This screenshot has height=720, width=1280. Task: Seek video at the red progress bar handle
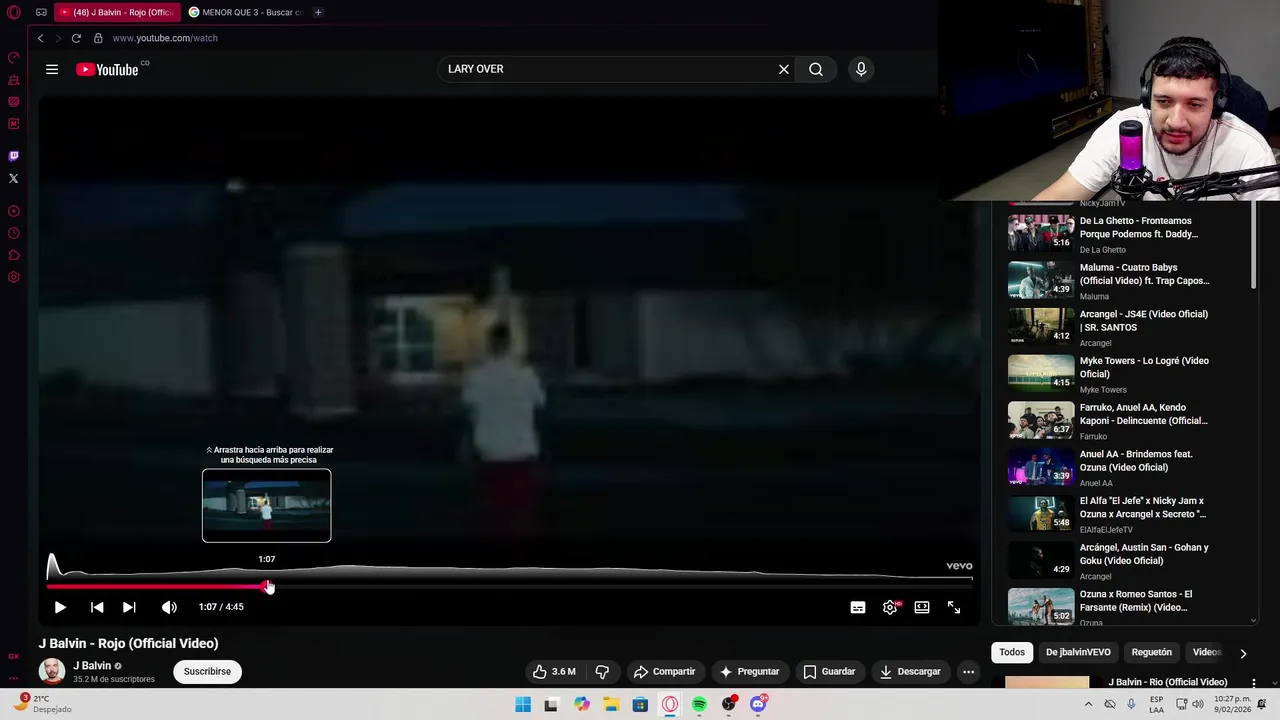click(x=268, y=587)
